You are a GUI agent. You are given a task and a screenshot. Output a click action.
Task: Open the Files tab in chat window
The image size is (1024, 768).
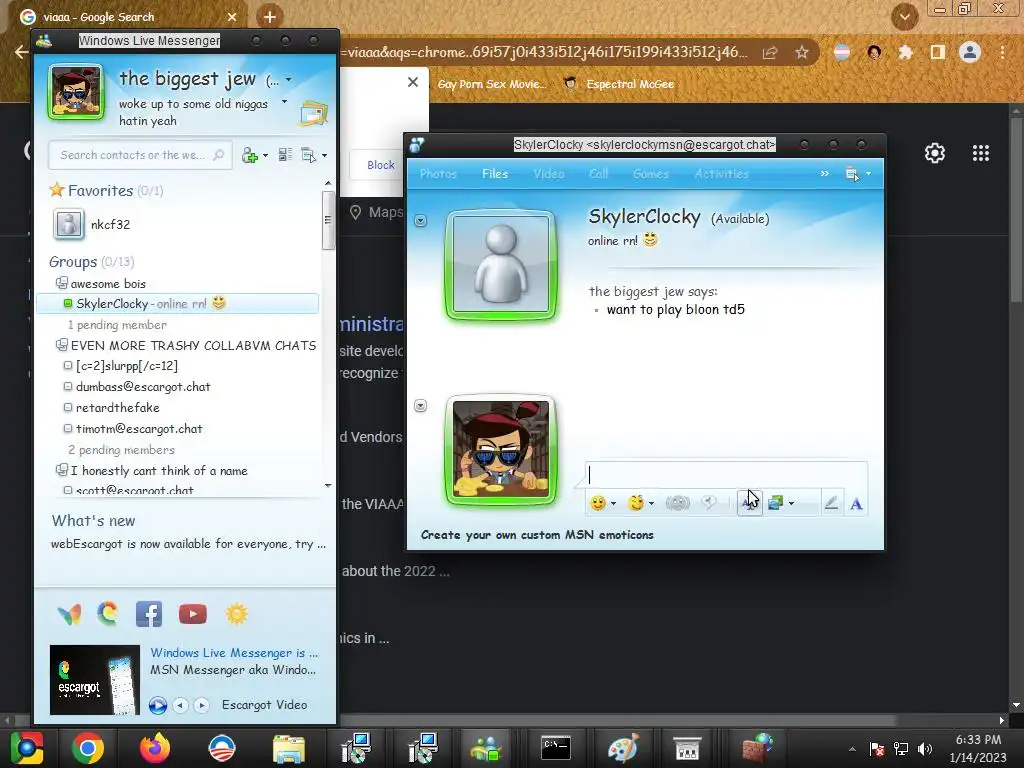tap(494, 174)
